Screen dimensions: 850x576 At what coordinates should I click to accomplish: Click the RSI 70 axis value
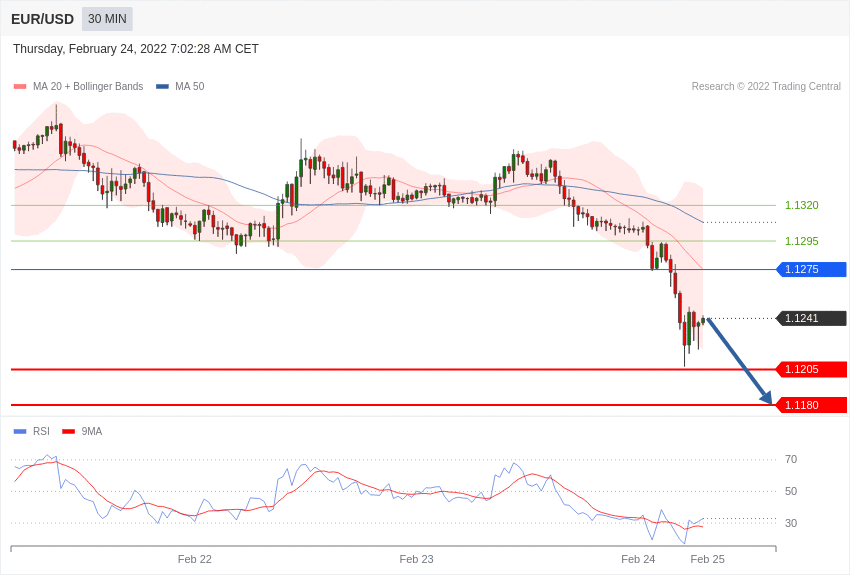[x=791, y=459]
